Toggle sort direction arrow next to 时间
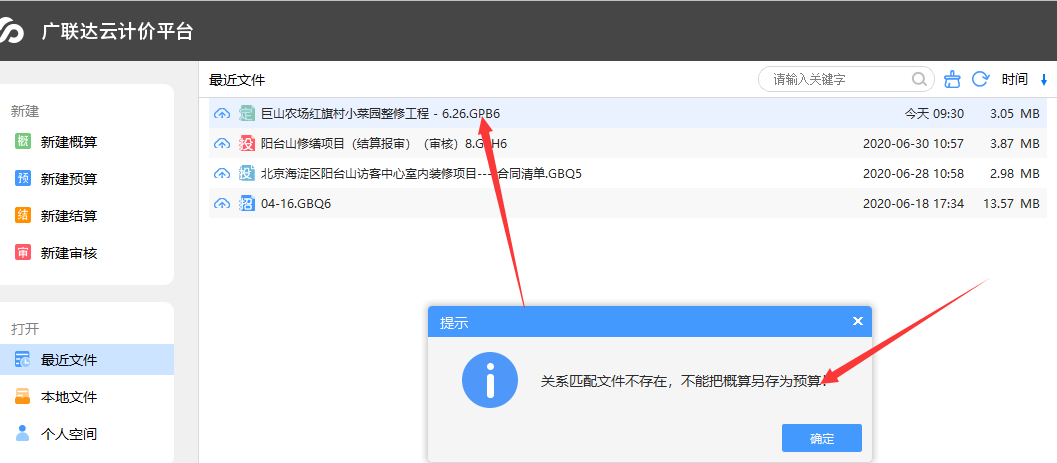Viewport: 1057px width, 463px height. tap(1044, 80)
